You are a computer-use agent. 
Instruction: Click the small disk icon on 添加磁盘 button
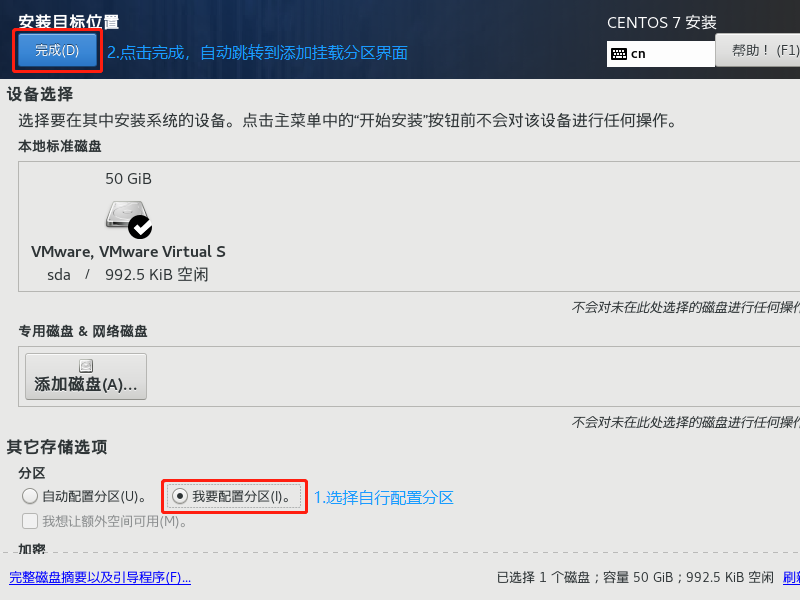pos(86,366)
